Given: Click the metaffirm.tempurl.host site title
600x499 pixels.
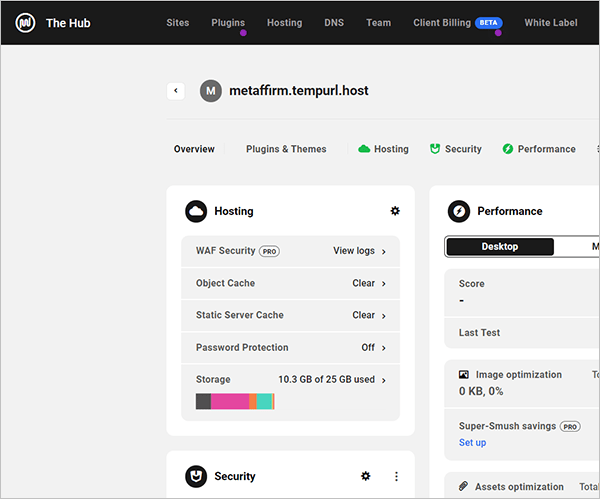Looking at the screenshot, I should [298, 91].
